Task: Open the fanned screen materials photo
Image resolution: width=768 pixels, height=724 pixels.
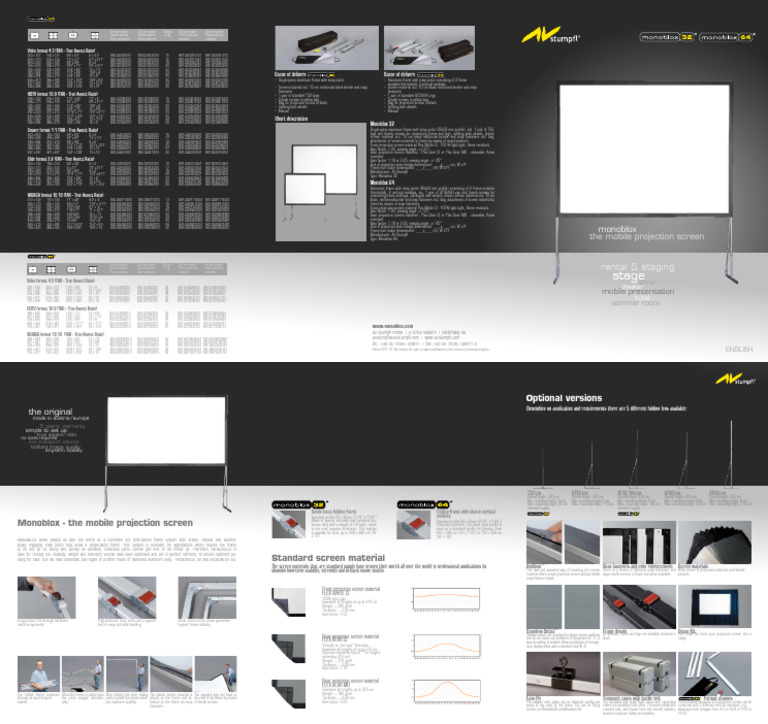Action: tap(715, 542)
